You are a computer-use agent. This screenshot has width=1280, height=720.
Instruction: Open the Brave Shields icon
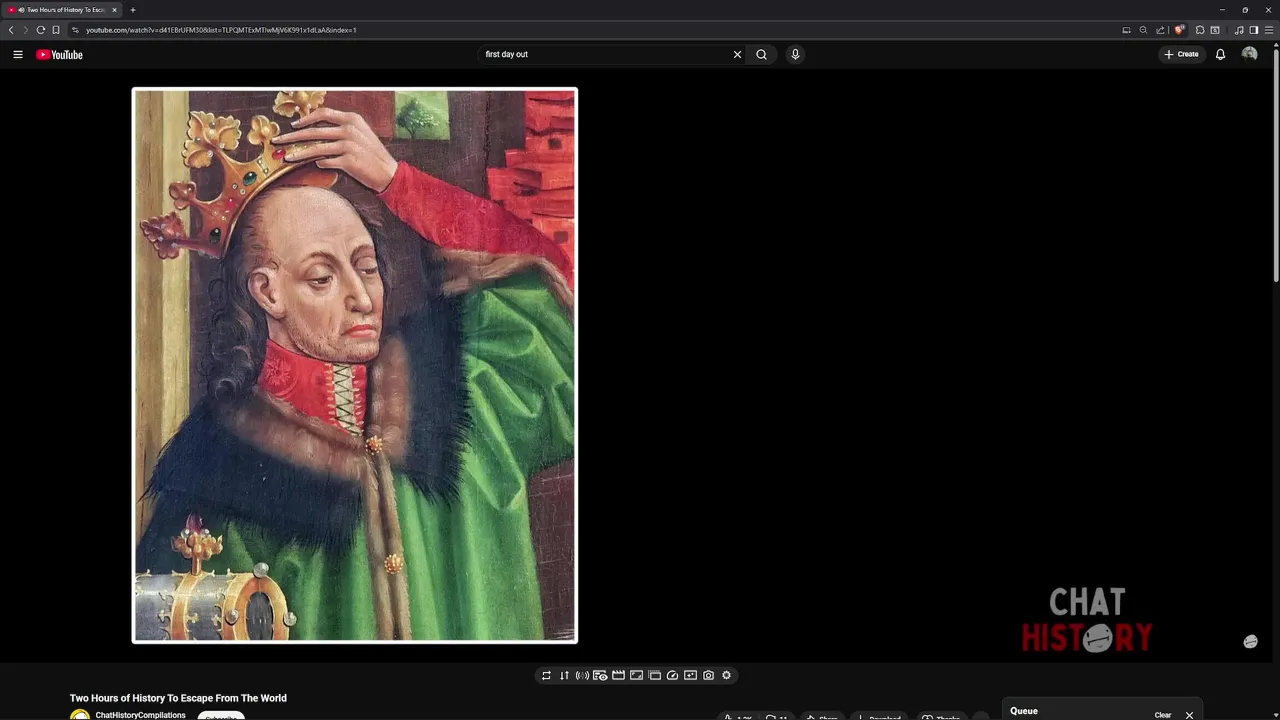1179,30
